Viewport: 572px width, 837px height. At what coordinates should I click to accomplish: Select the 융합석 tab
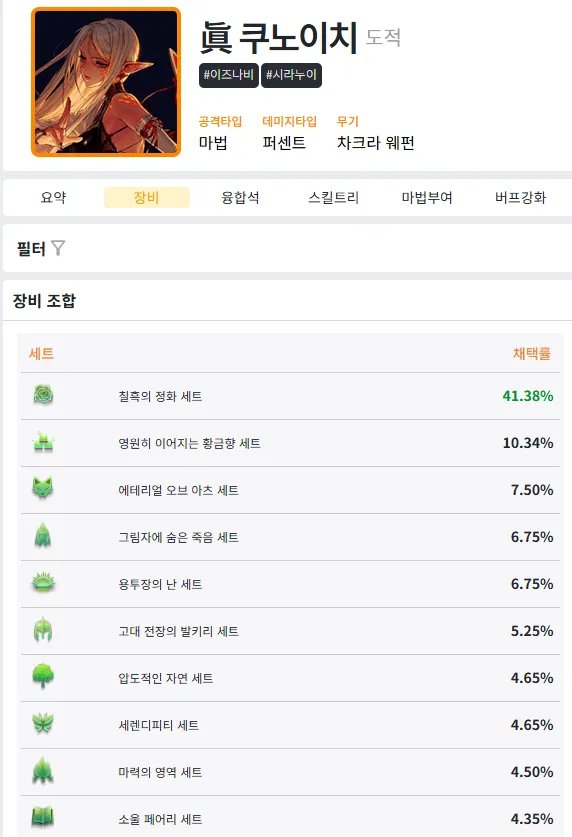(x=240, y=198)
